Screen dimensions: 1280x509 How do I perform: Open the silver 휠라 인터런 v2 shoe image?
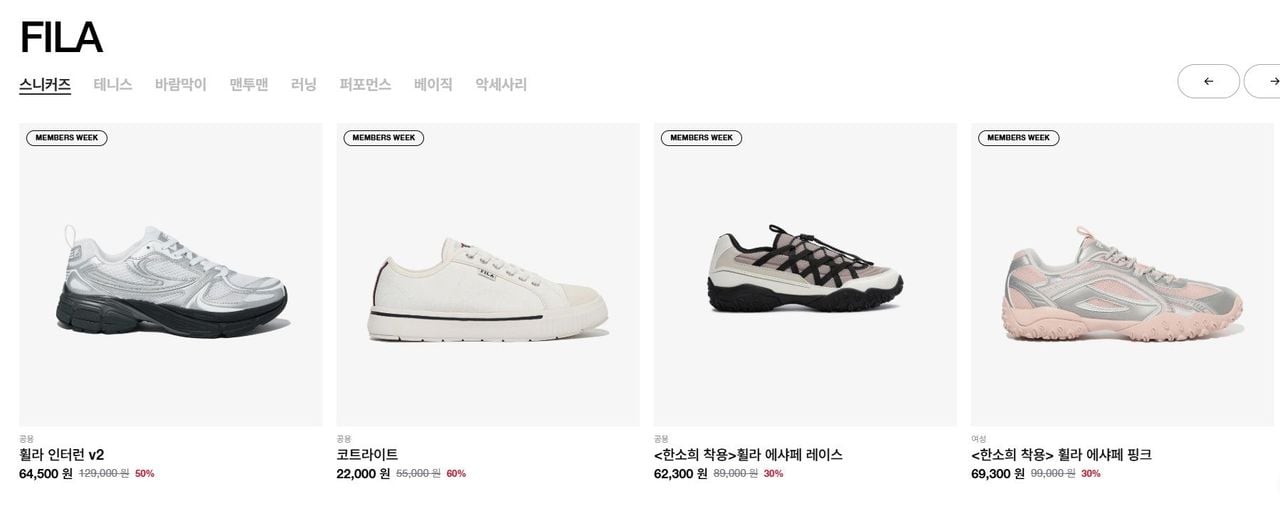point(171,275)
